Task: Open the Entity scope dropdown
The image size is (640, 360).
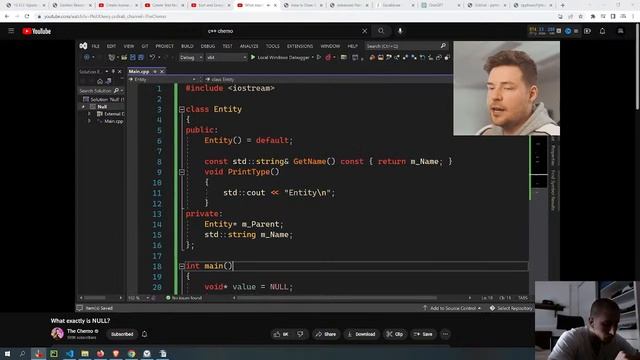Action: (163, 80)
